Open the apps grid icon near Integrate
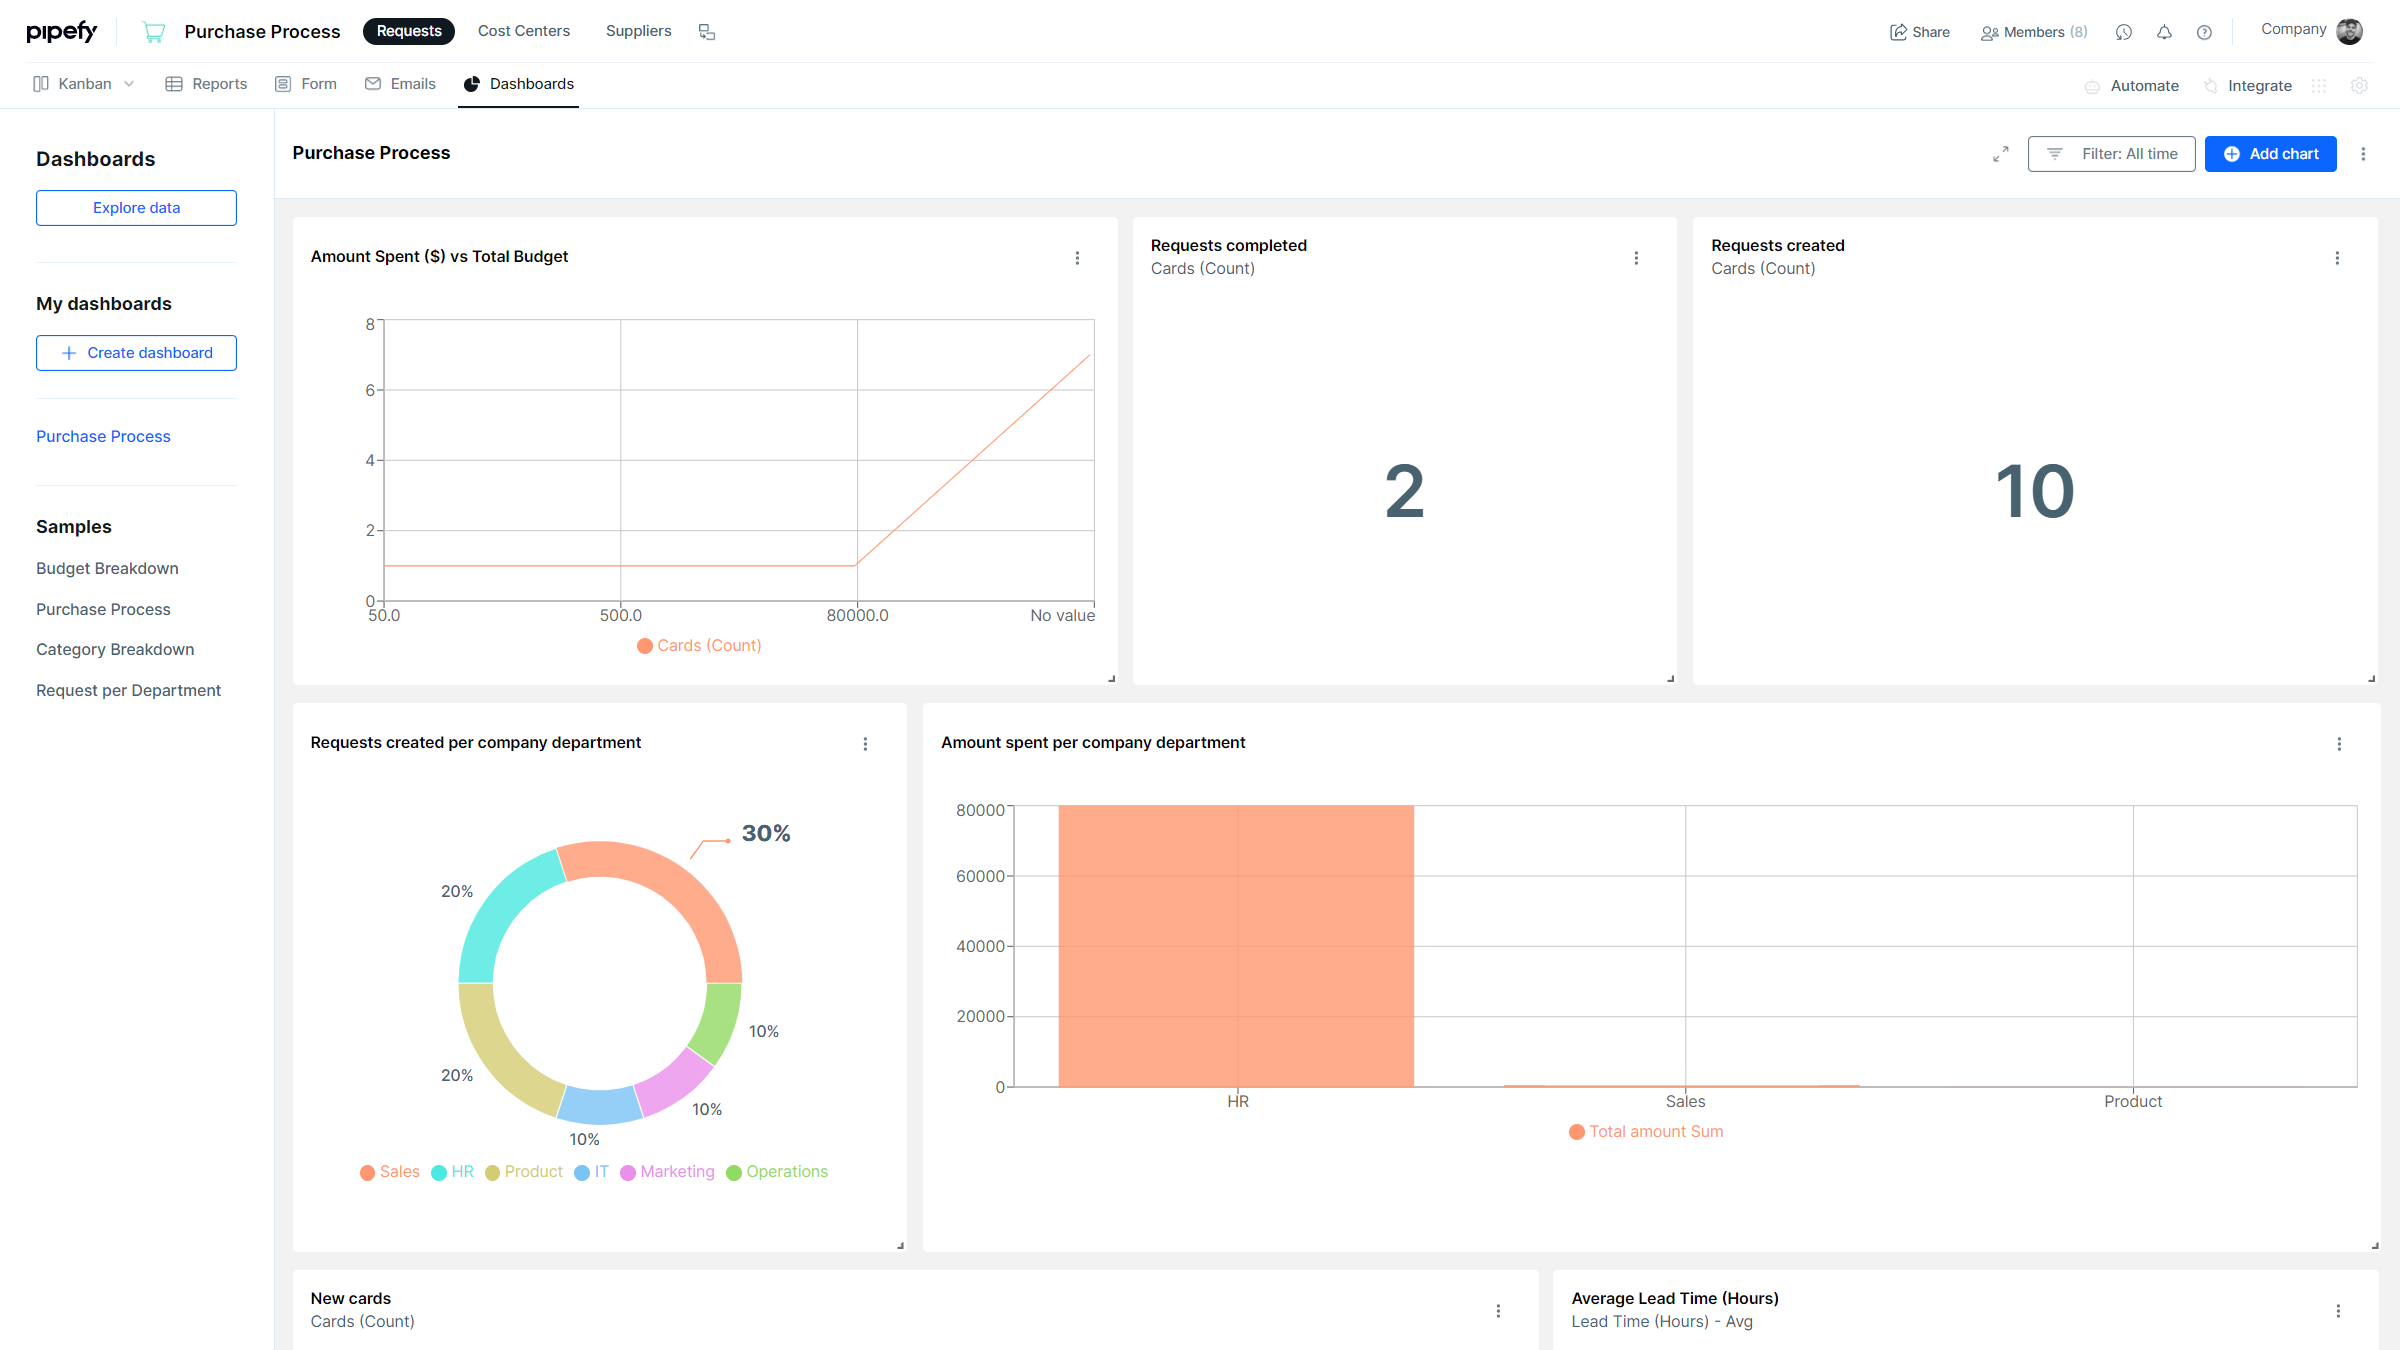This screenshot has width=2400, height=1350. pos(2319,86)
